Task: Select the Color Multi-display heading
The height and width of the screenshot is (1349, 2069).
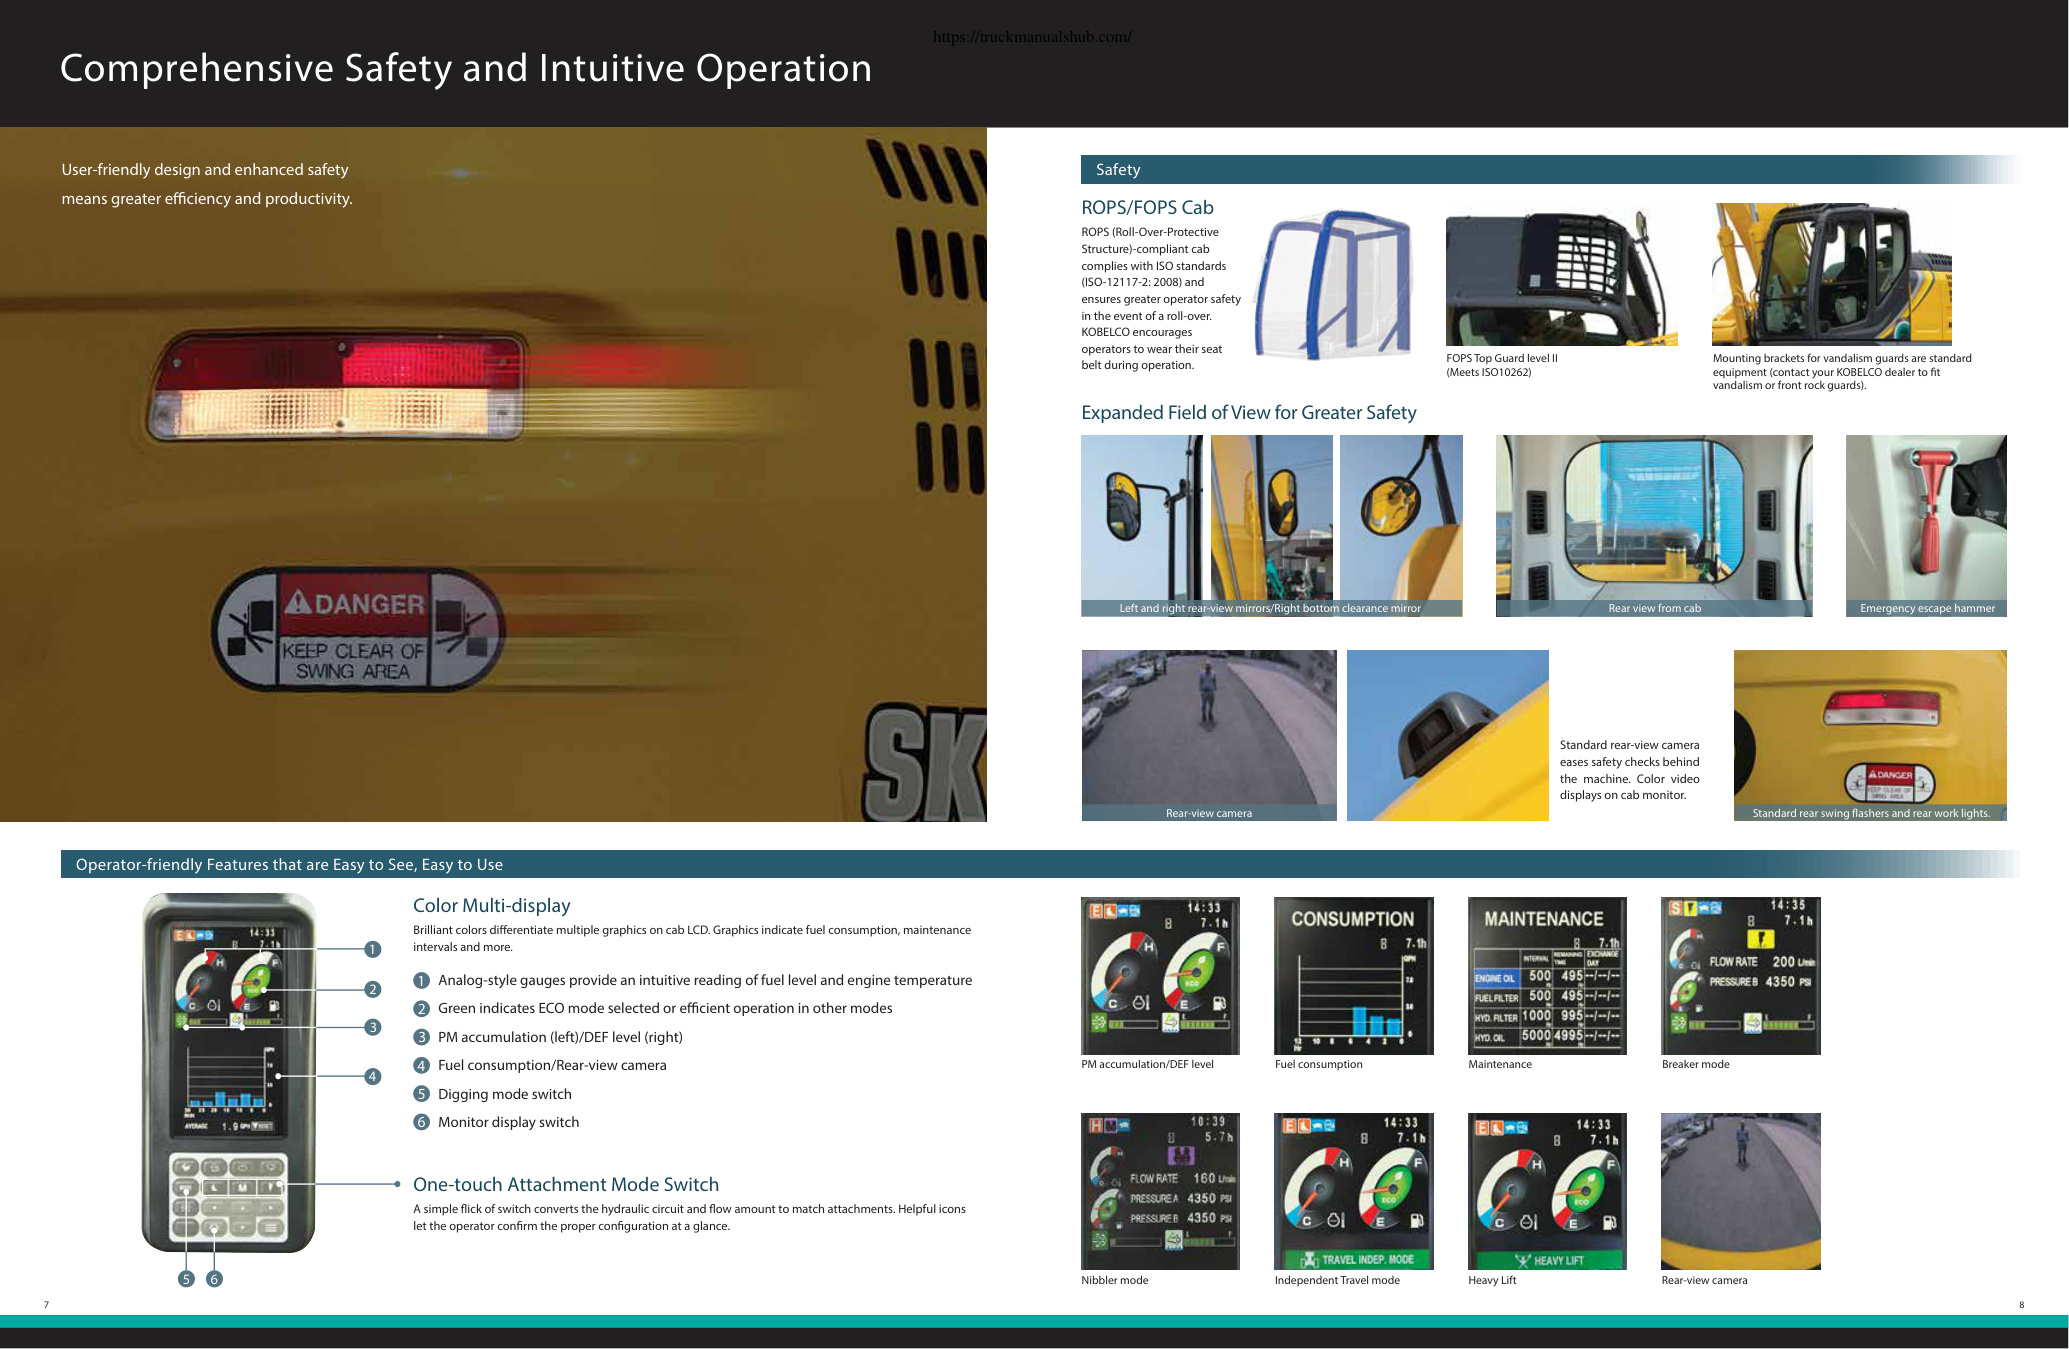Action: coord(492,906)
